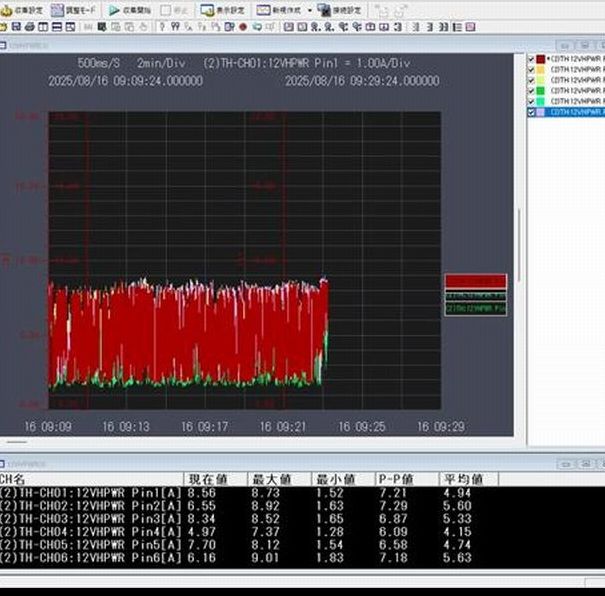Viewport: 605px width, 596px height.
Task: Click the 調整モード grid icon
Action: pyautogui.click(x=57, y=10)
